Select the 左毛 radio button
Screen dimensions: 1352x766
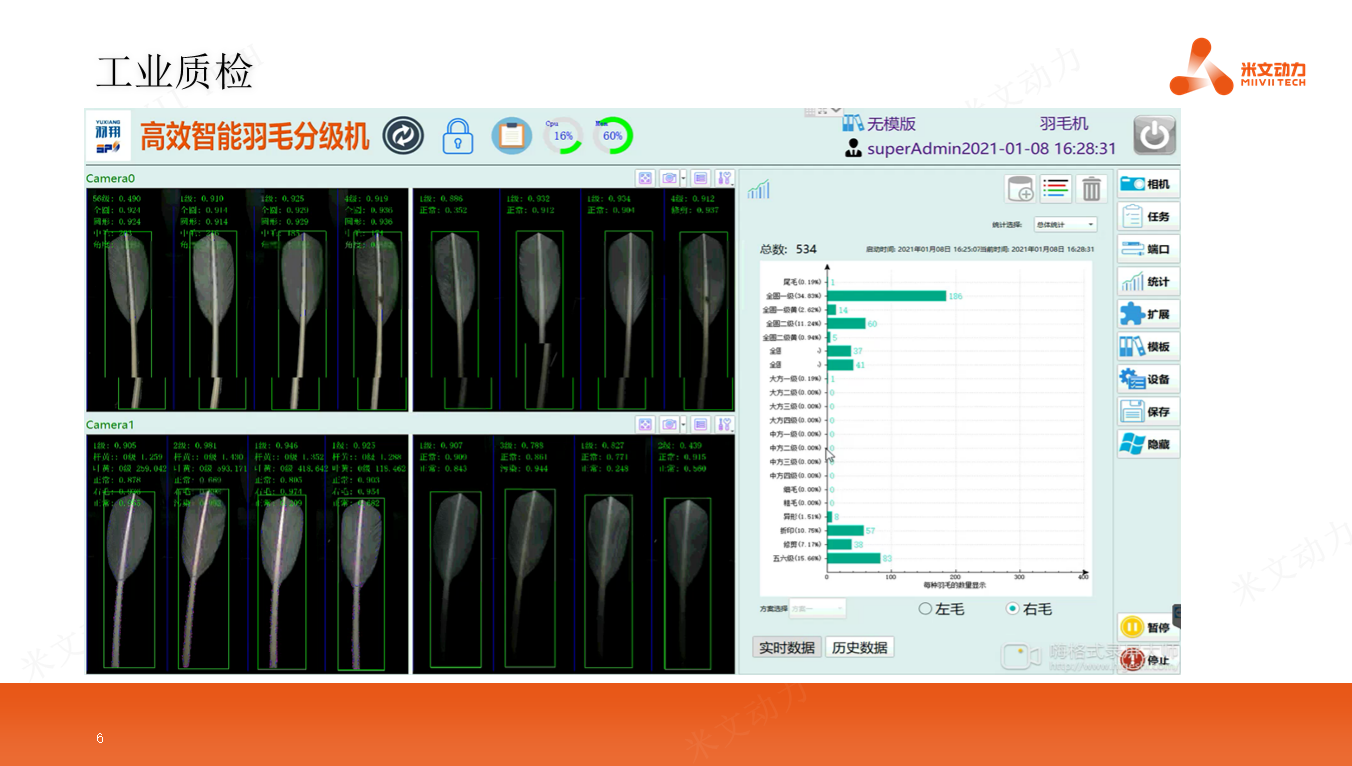tap(925, 609)
